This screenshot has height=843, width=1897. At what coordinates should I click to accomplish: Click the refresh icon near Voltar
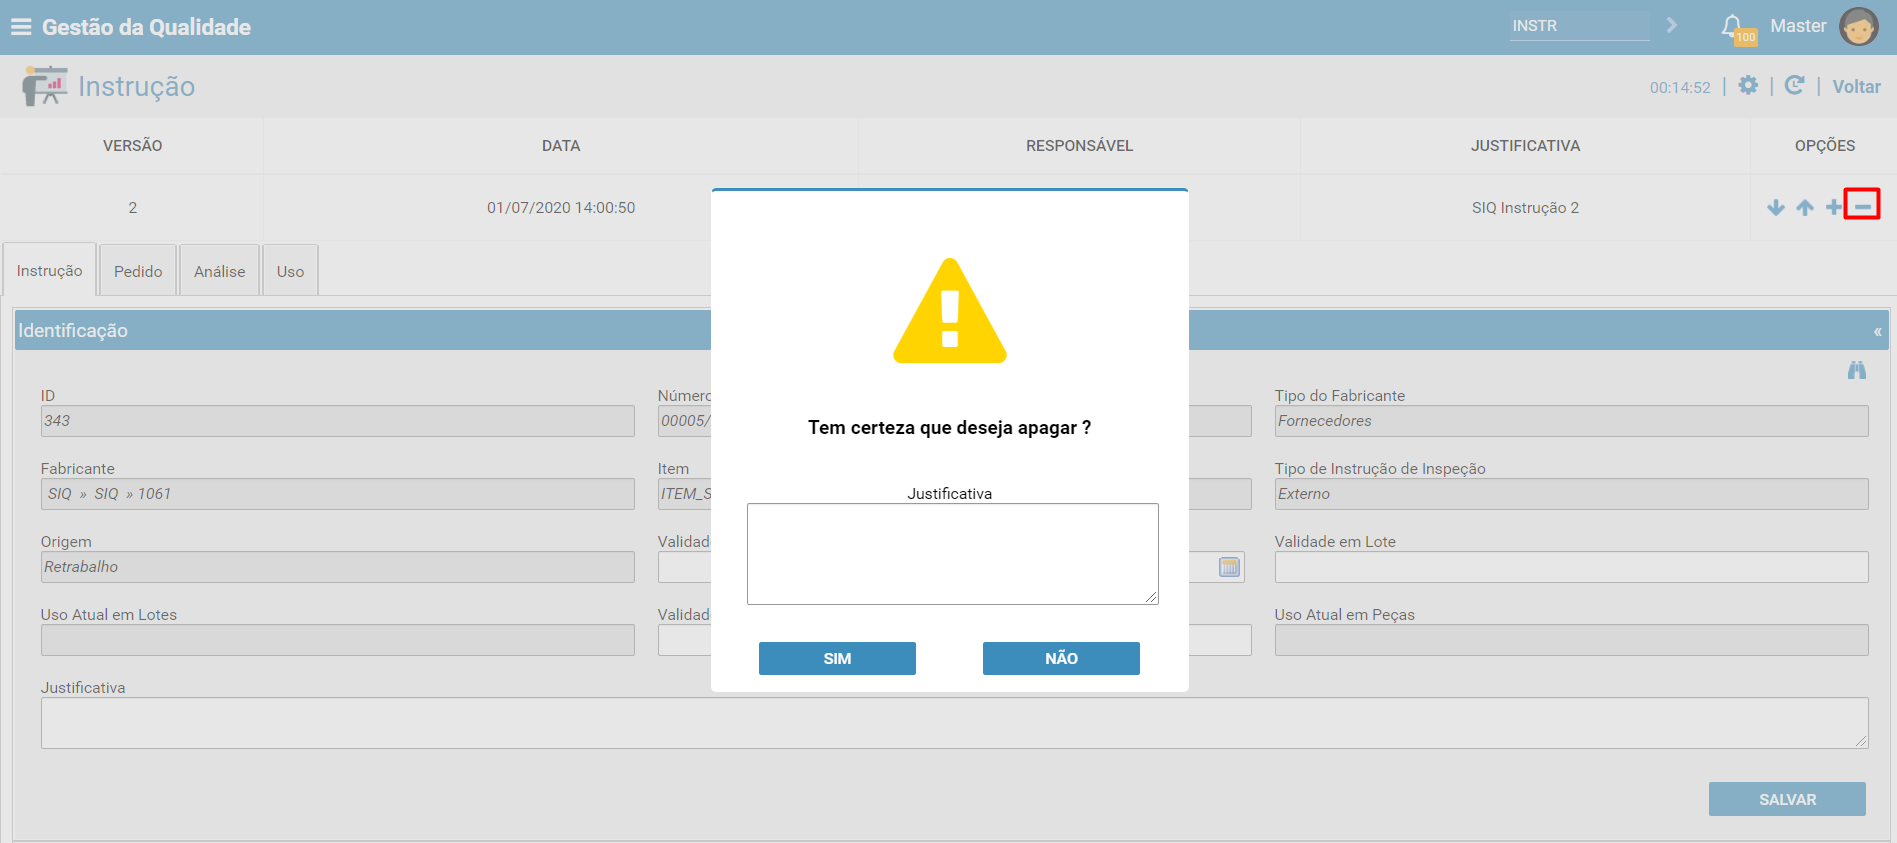click(x=1795, y=86)
